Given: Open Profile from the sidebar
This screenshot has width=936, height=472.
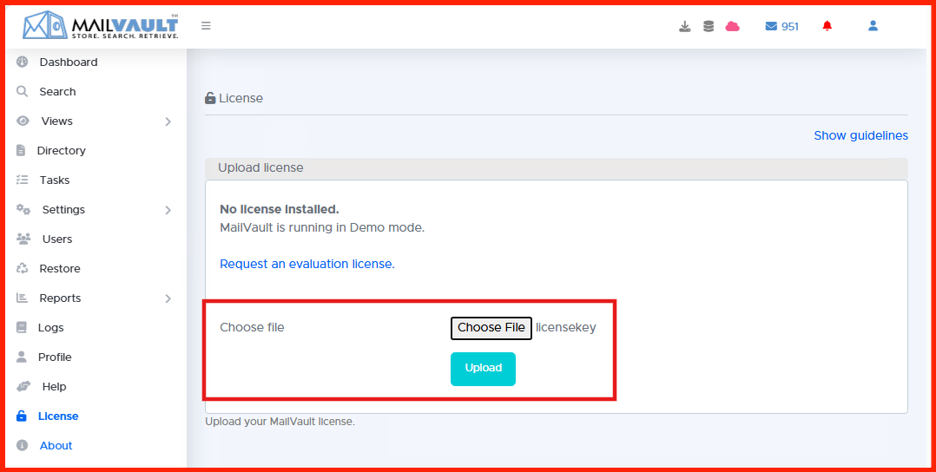Looking at the screenshot, I should pyautogui.click(x=54, y=357).
